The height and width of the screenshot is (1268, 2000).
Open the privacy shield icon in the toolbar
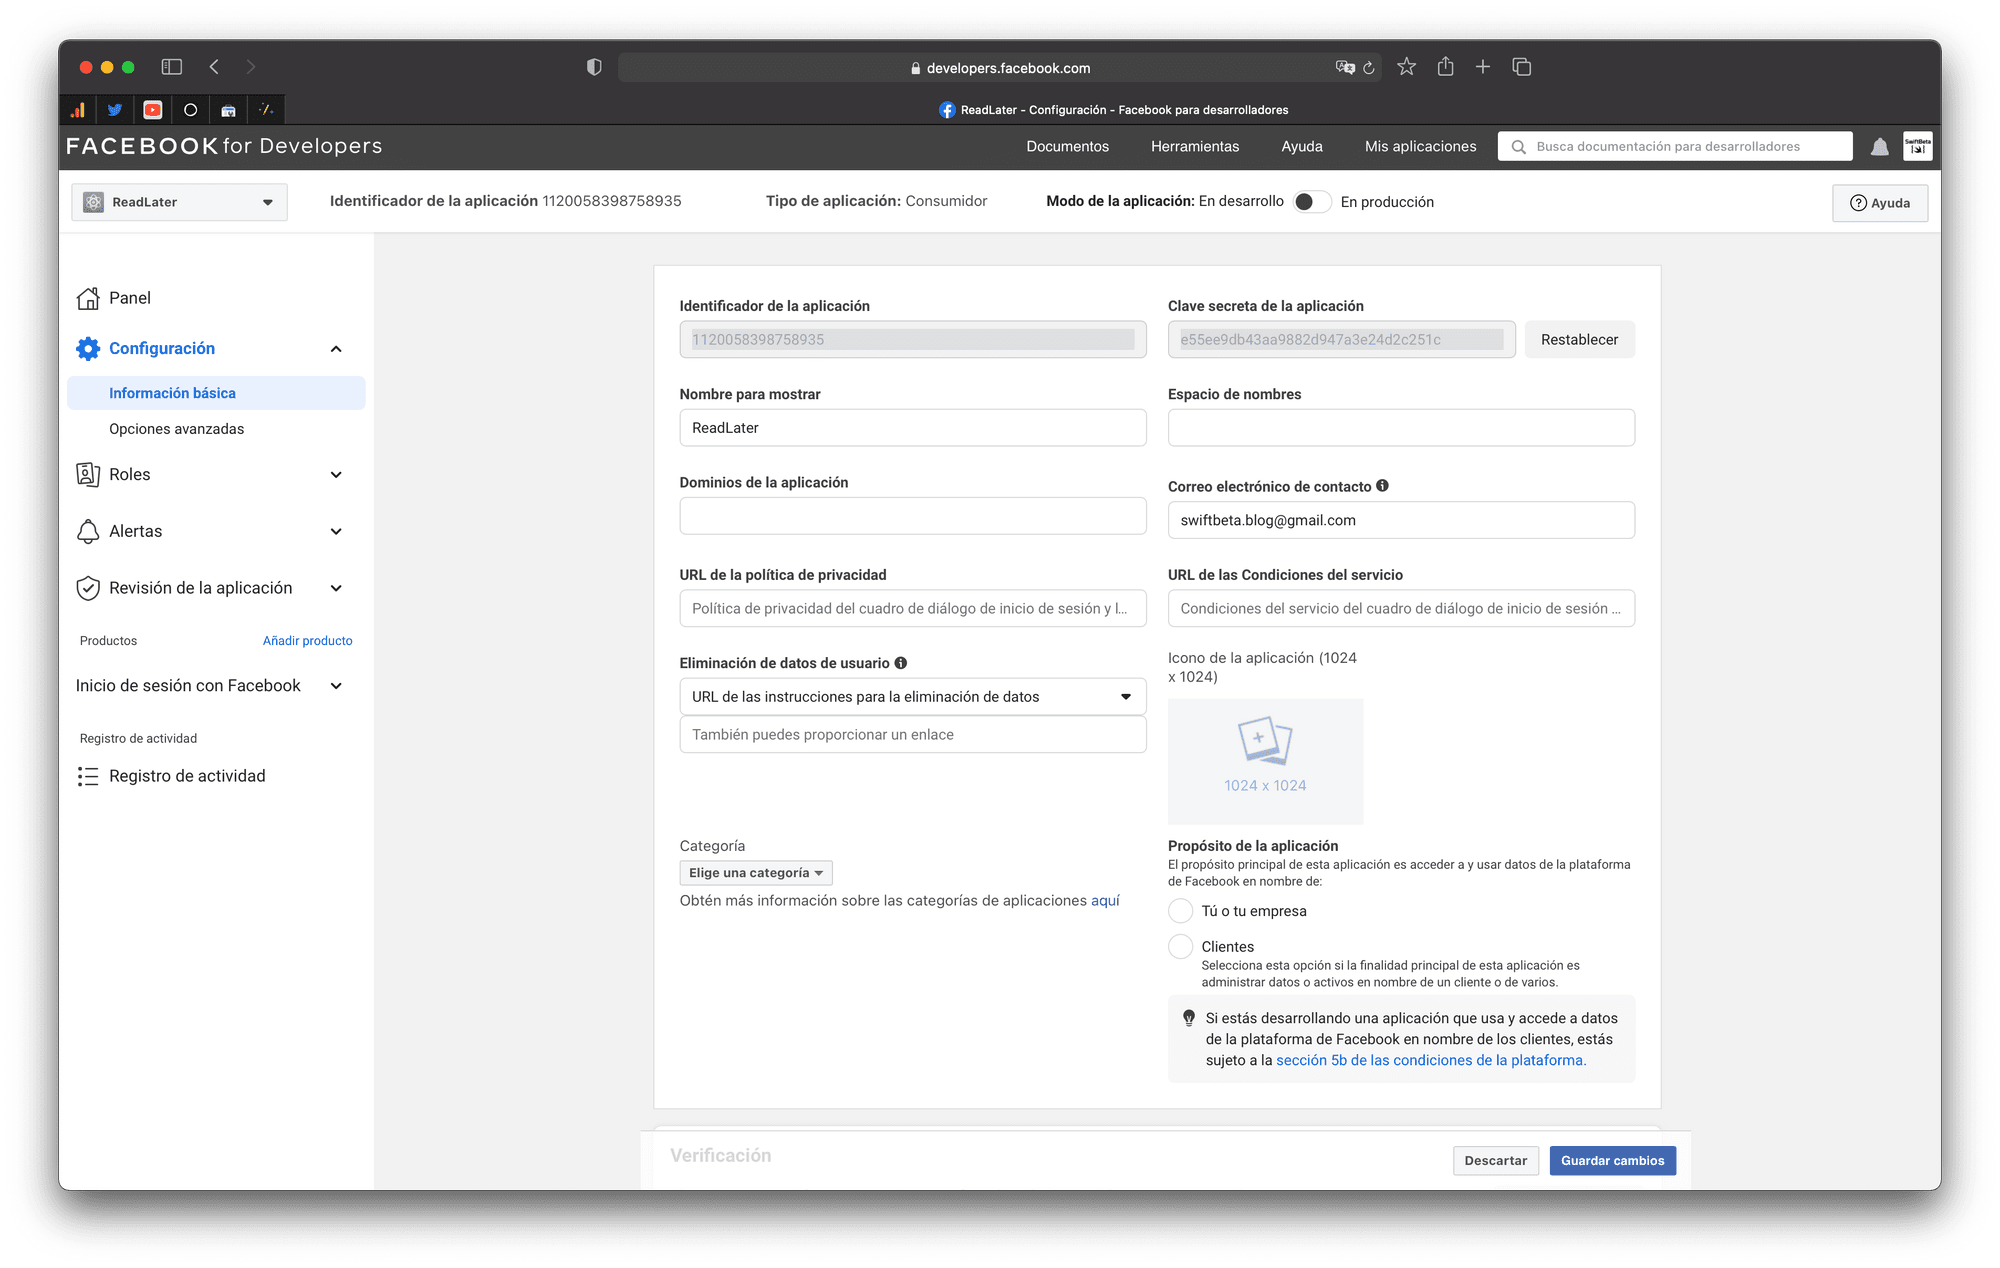594,67
